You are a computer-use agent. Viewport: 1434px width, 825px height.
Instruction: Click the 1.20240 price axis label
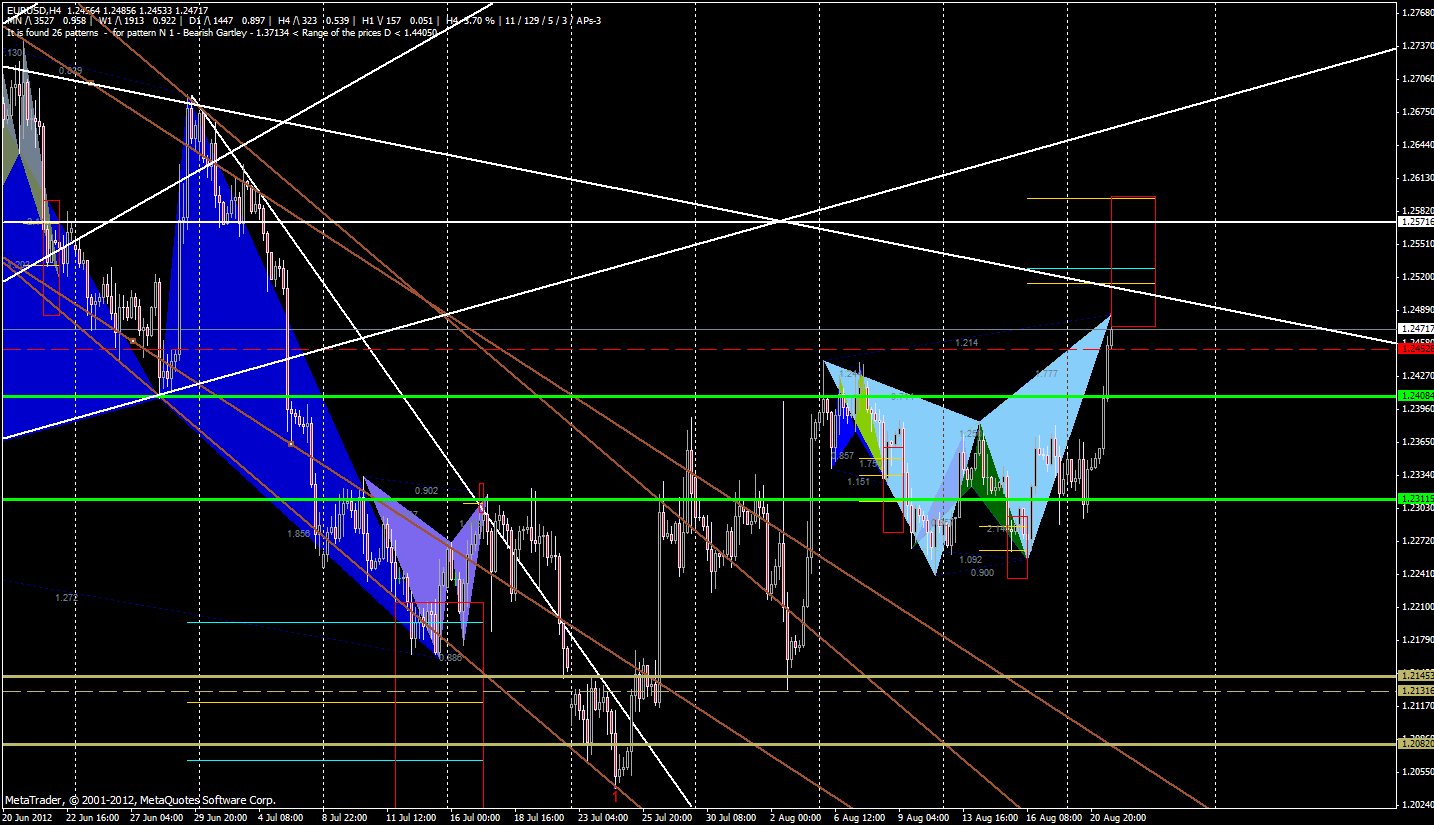point(1416,805)
